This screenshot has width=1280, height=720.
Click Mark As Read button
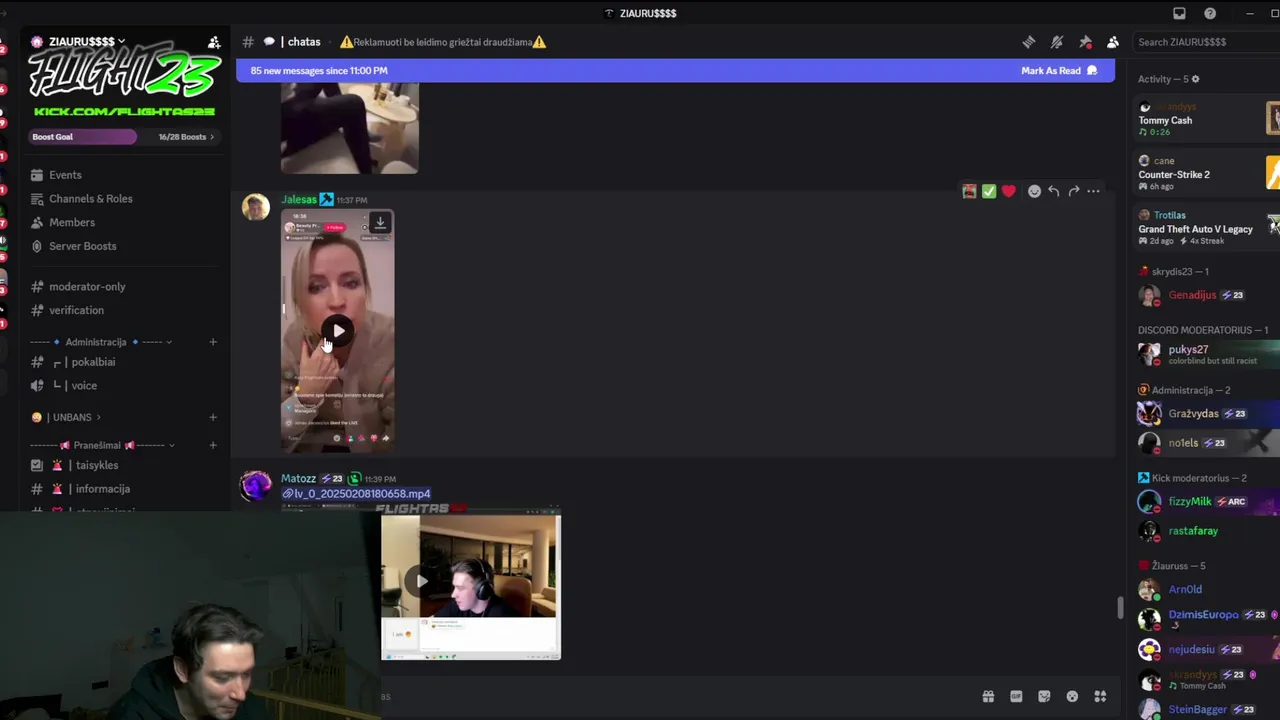(x=1059, y=71)
